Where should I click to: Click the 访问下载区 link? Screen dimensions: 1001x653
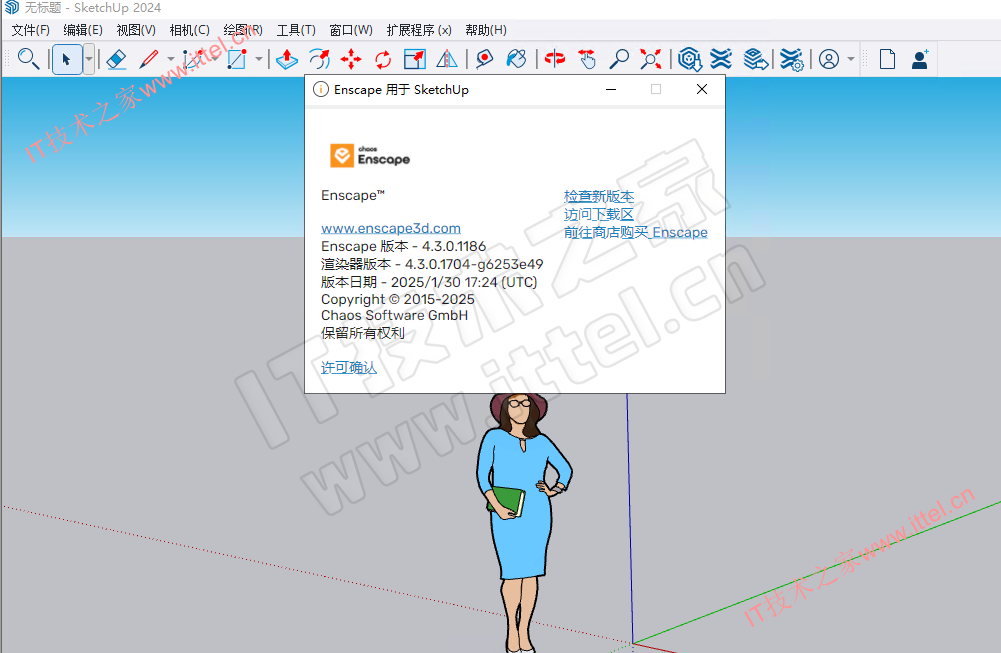pos(599,214)
